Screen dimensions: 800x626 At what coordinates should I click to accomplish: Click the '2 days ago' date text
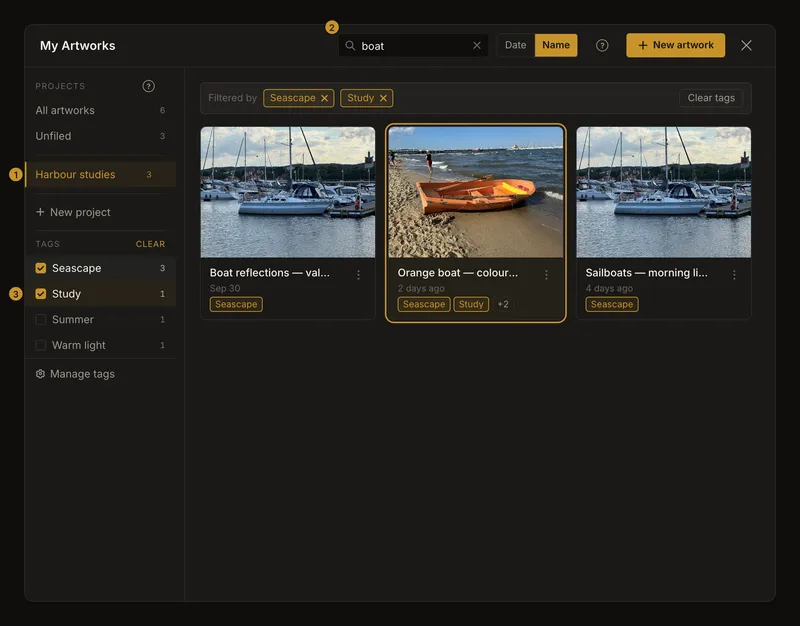click(x=421, y=288)
